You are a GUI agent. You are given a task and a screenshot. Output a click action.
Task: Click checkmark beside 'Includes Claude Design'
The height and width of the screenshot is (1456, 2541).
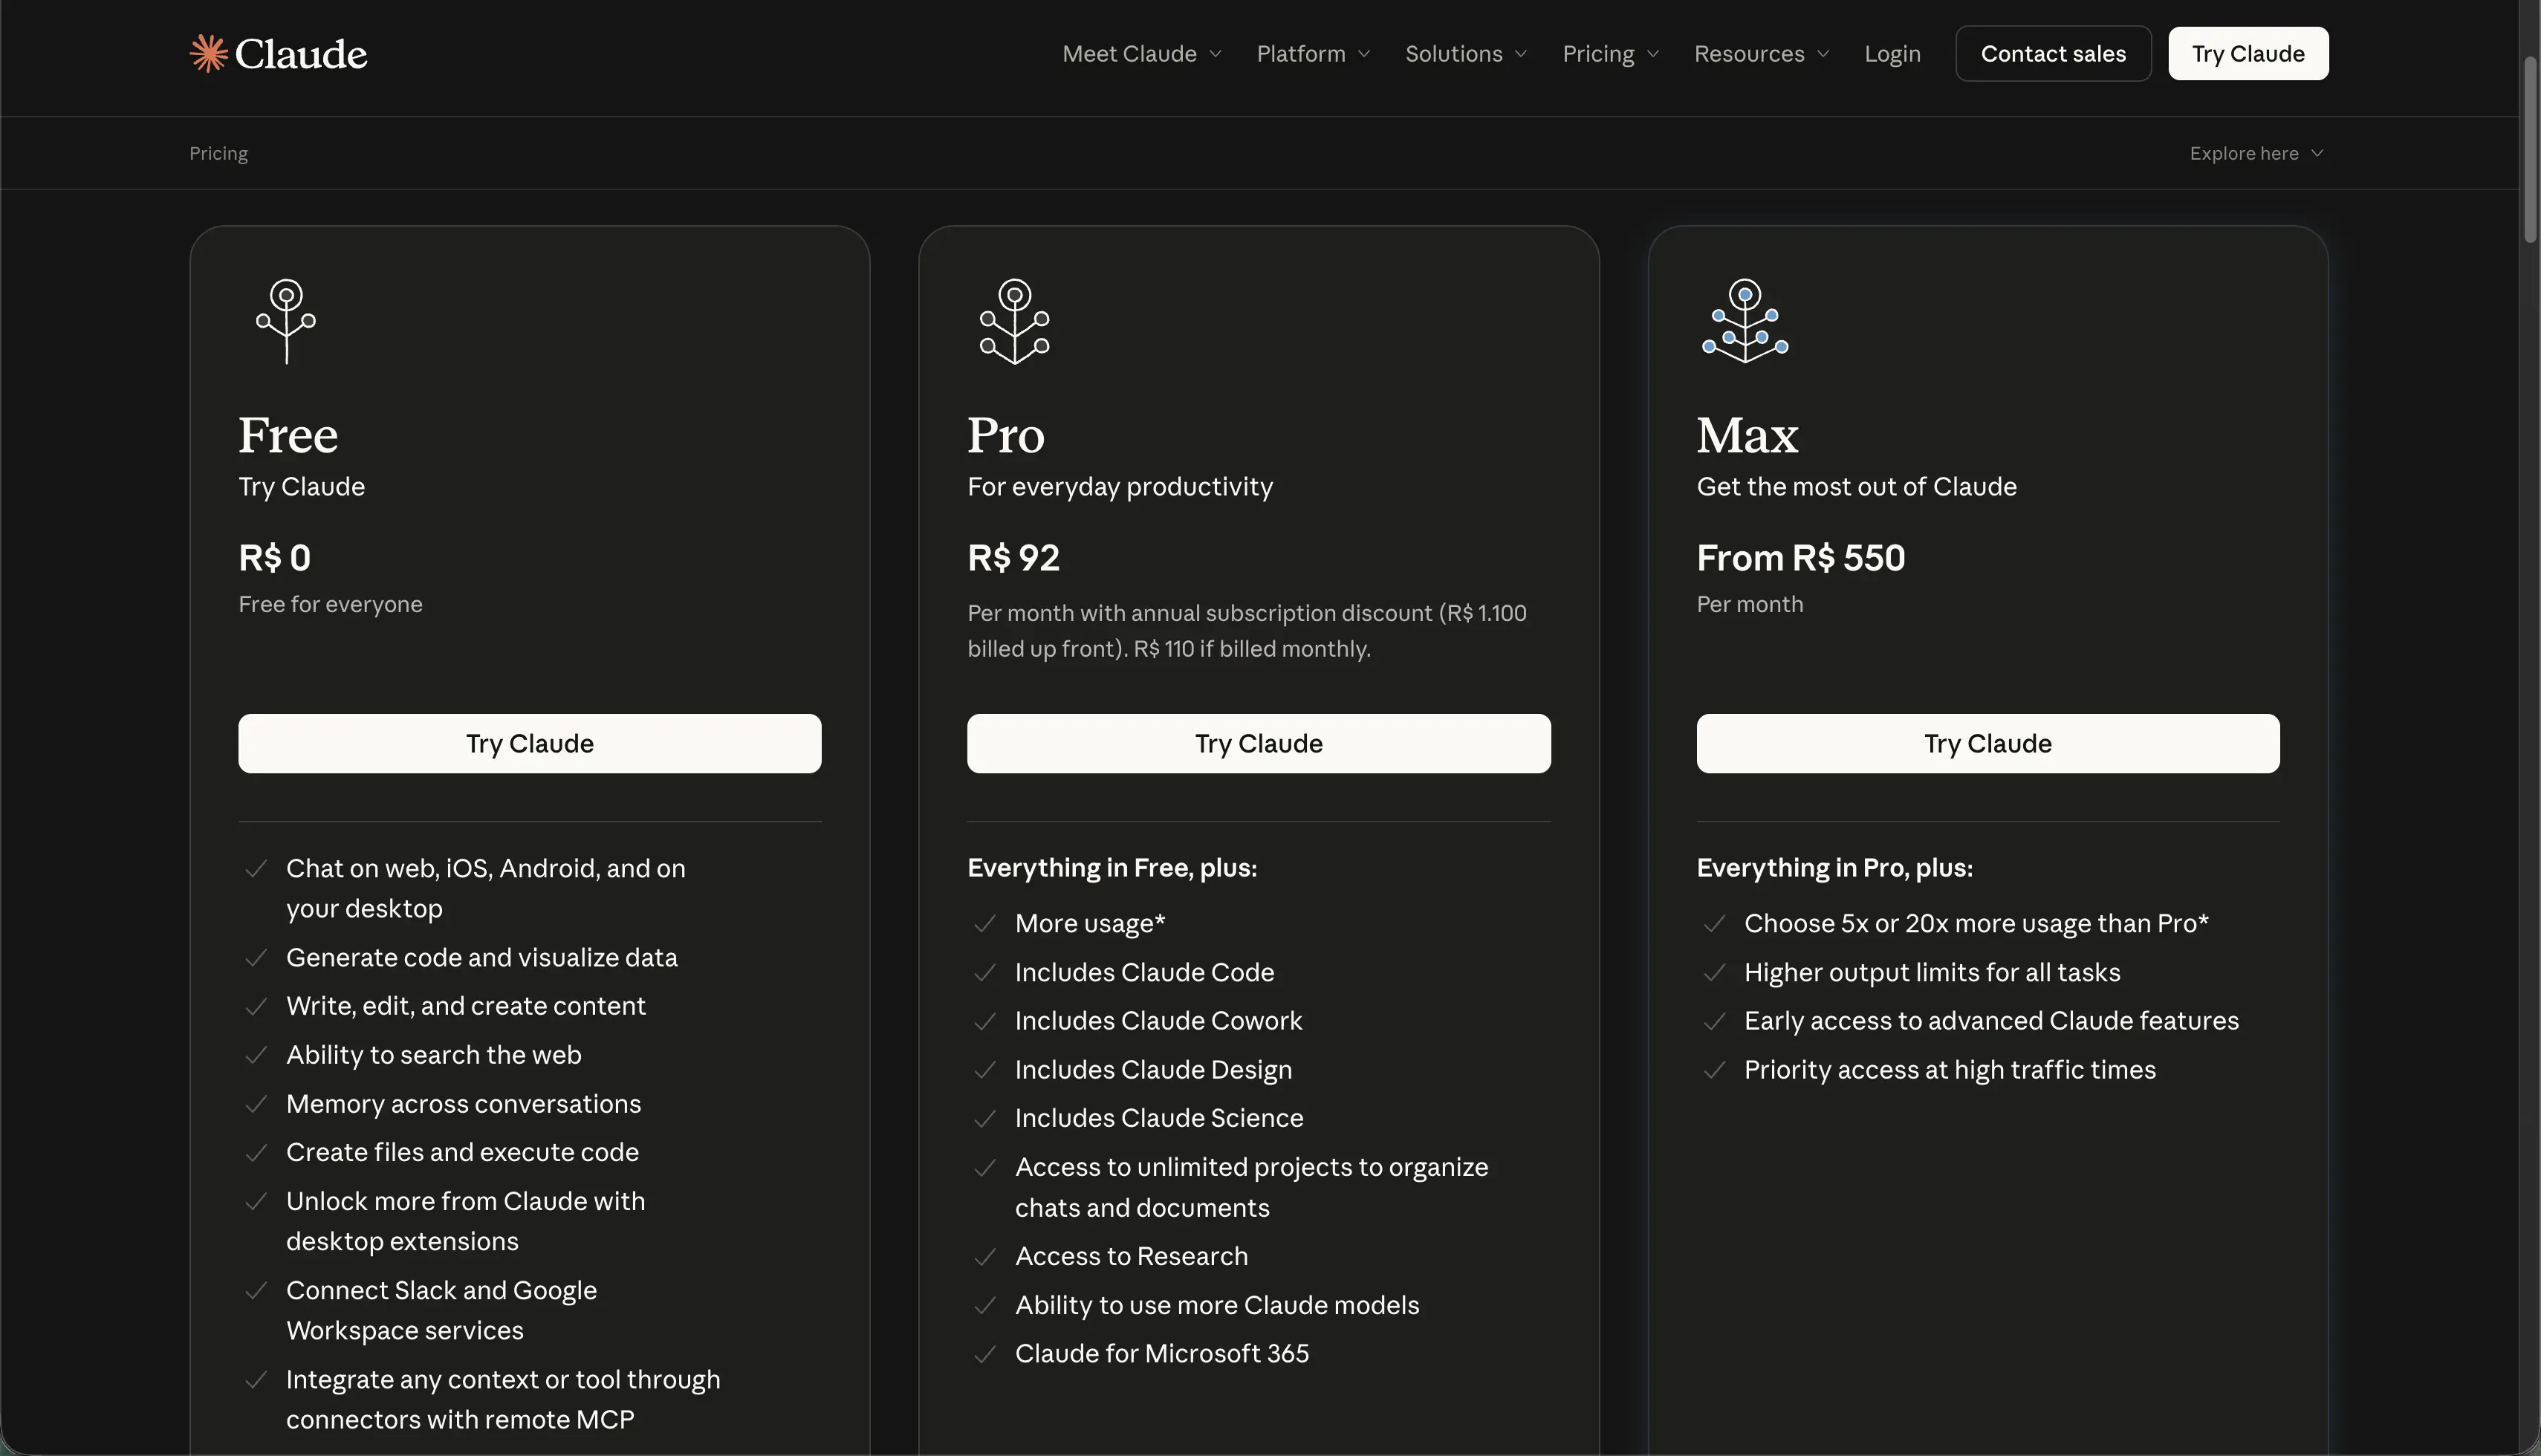tap(985, 1070)
